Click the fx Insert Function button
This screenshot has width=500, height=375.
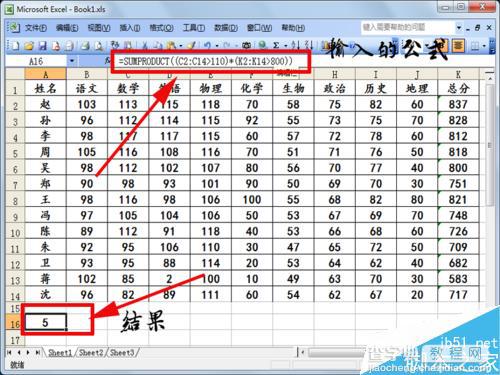[108, 61]
